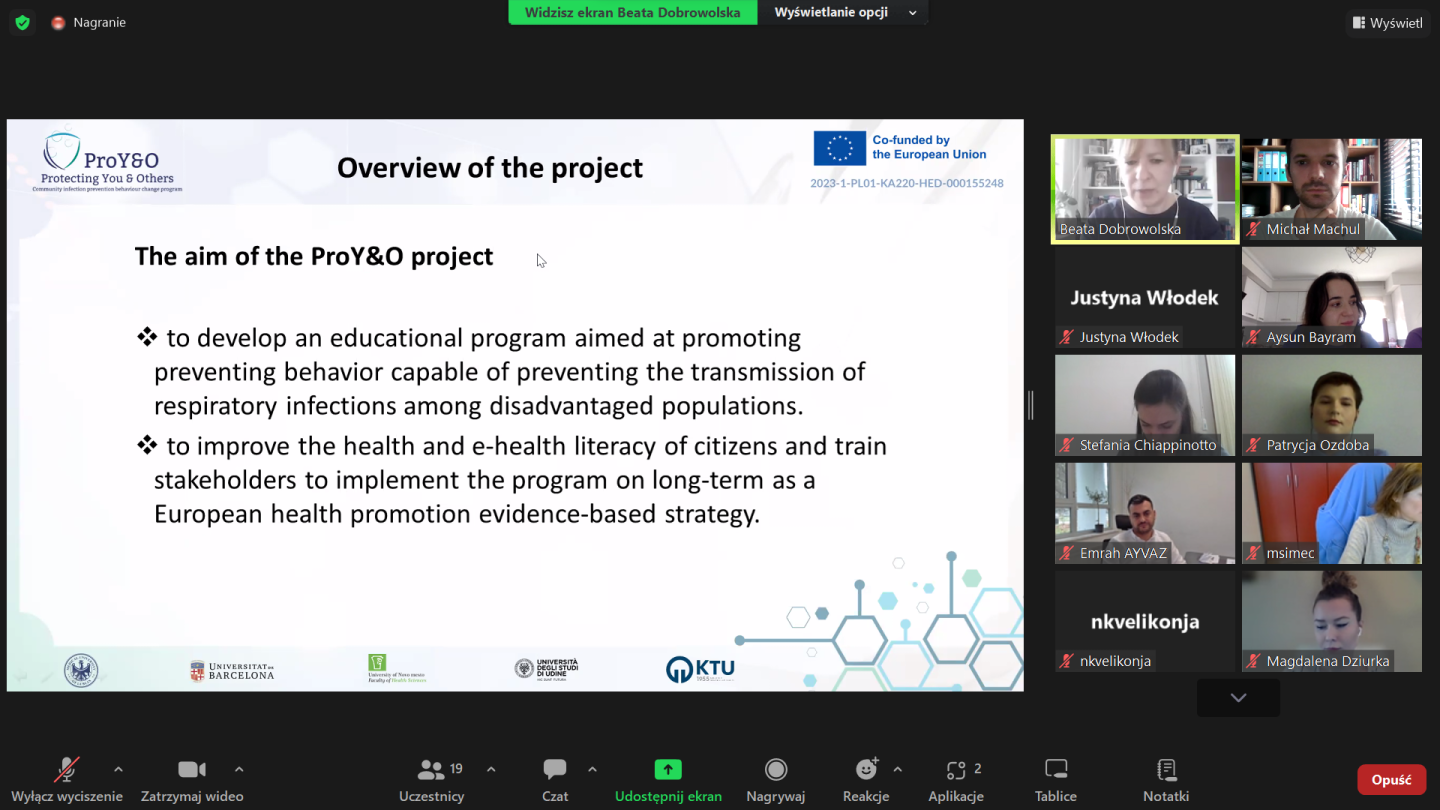Open Notatki notes
Image resolution: width=1440 pixels, height=810 pixels.
click(x=1166, y=780)
